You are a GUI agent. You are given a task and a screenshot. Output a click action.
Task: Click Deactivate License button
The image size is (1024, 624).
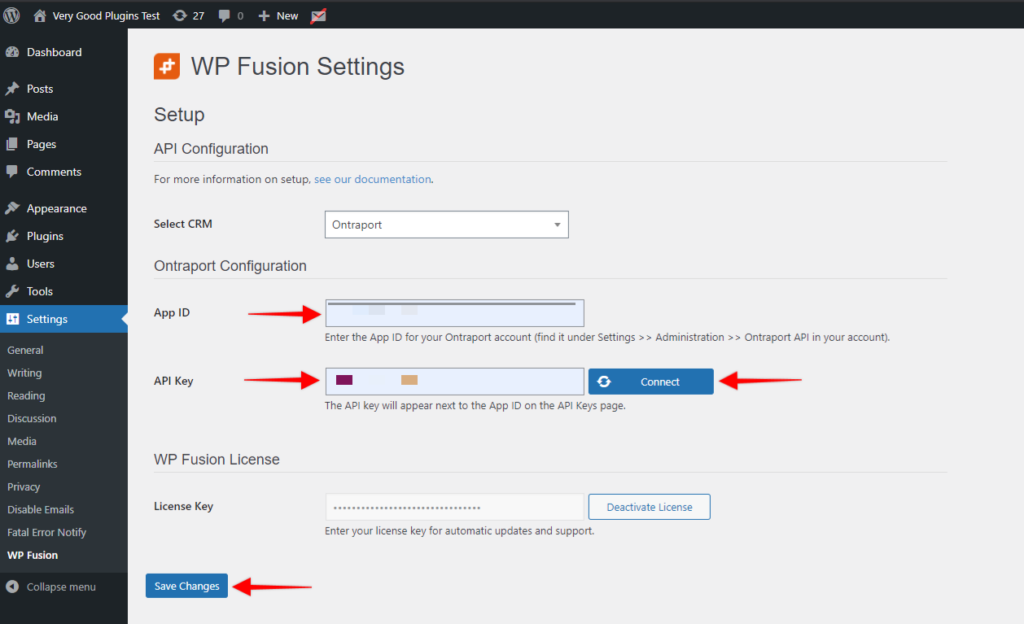tap(649, 507)
